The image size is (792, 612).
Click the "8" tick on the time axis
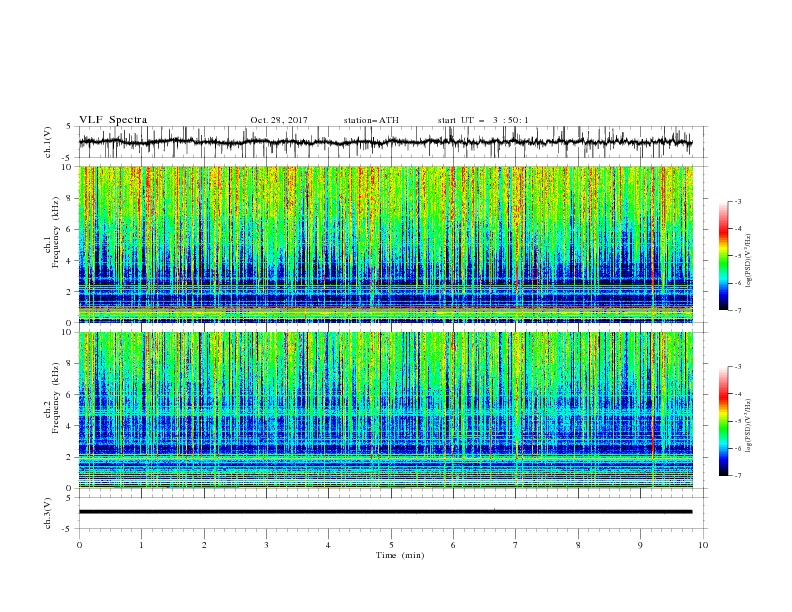(578, 545)
